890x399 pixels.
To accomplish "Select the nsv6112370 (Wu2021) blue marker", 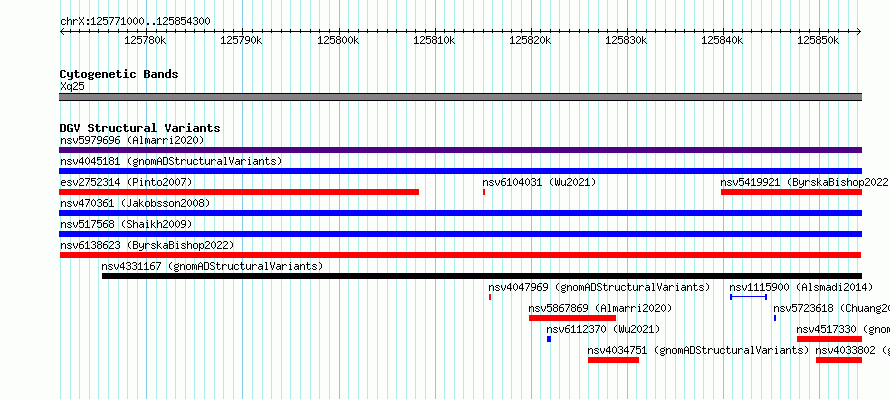I will point(549,339).
